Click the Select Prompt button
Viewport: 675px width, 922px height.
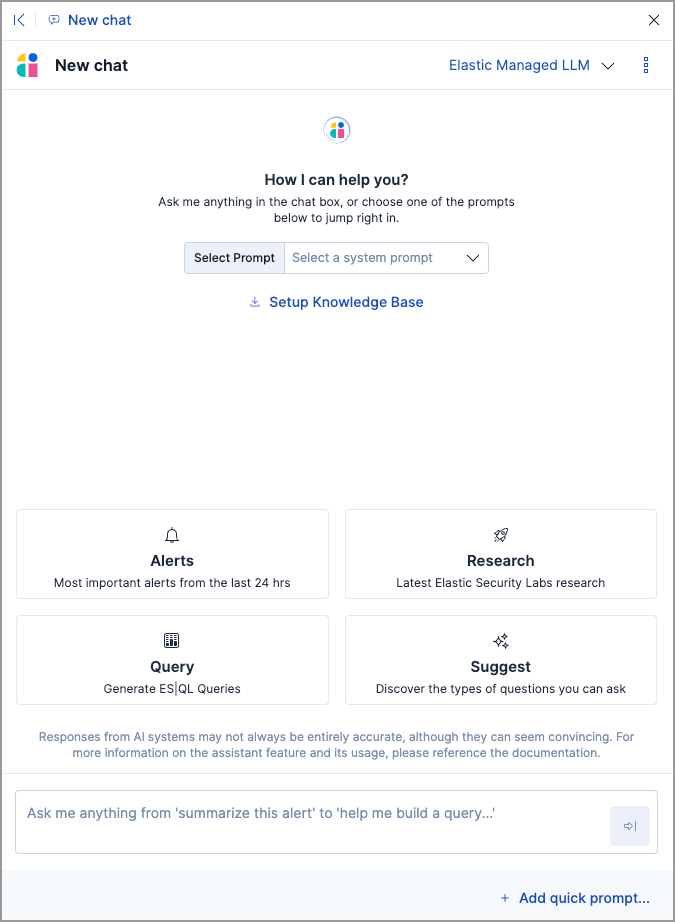tap(234, 258)
